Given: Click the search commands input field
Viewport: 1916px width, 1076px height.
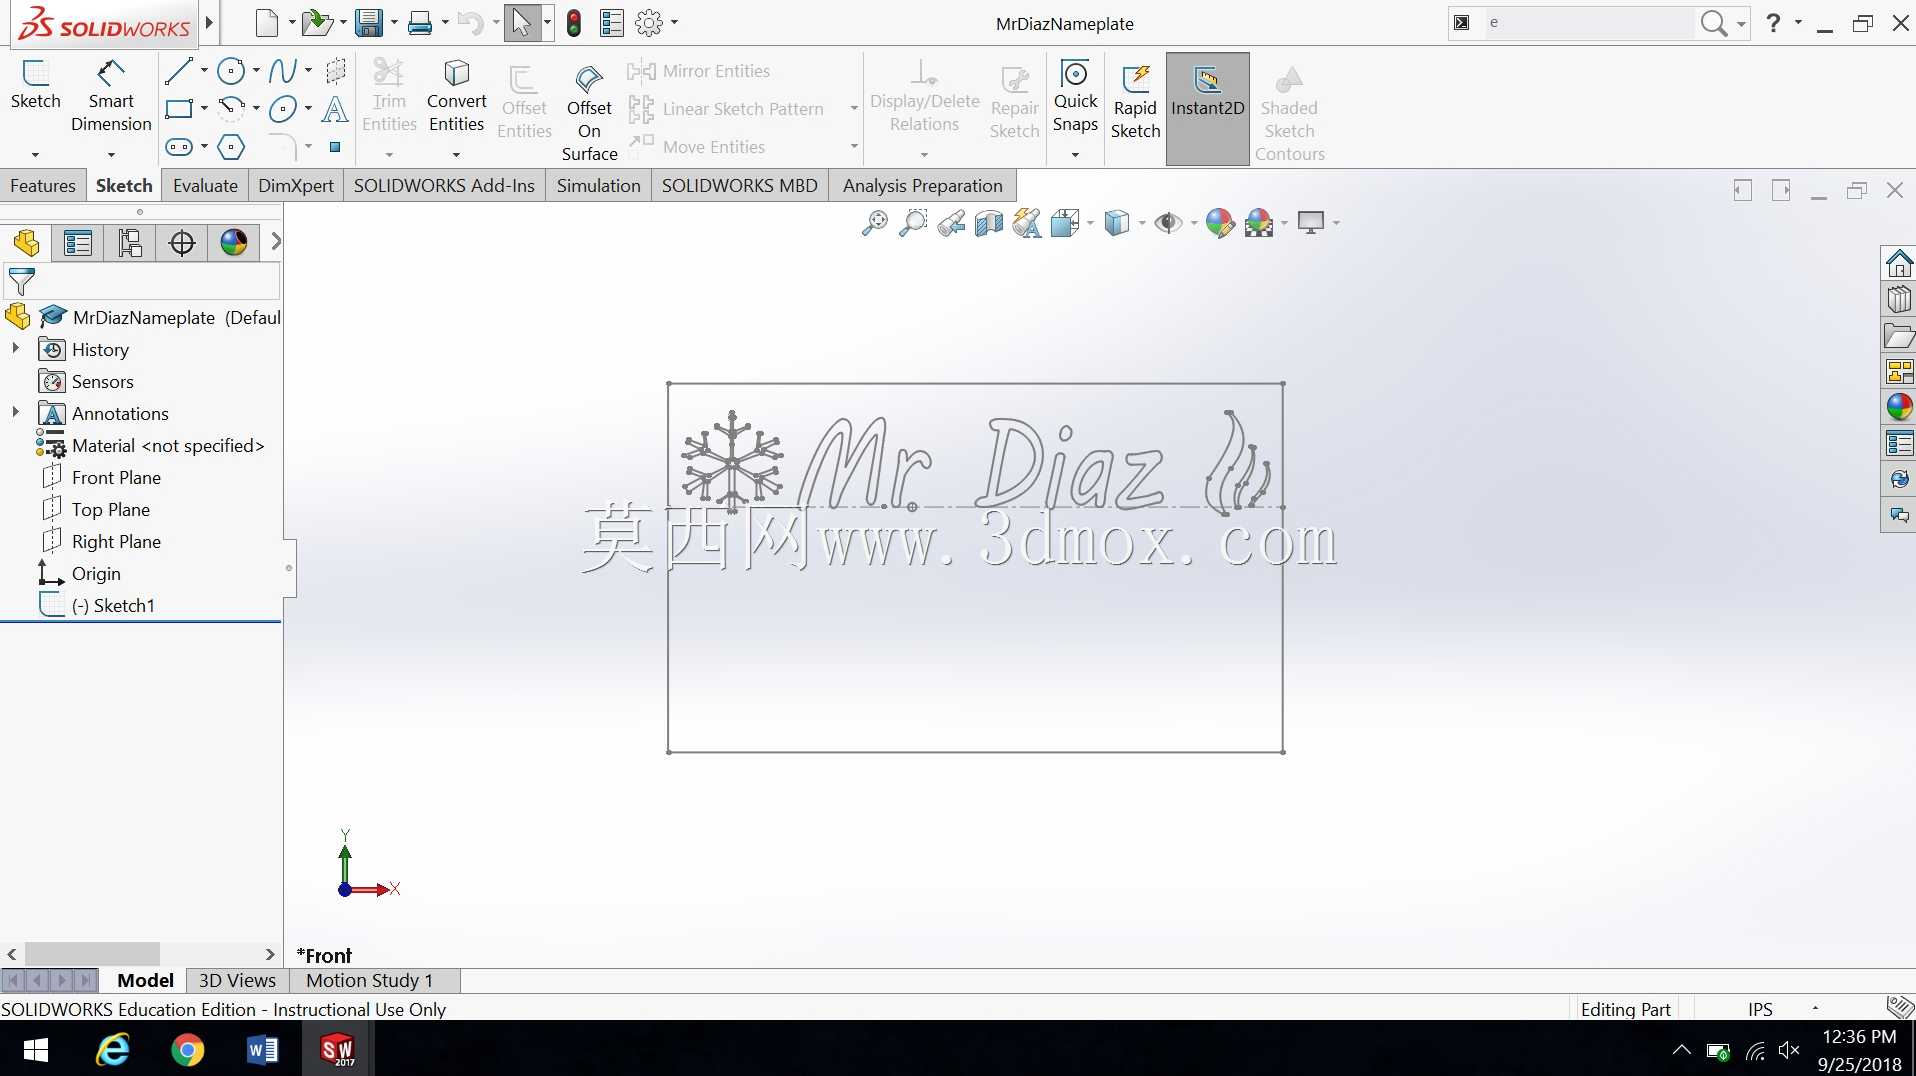Looking at the screenshot, I should pos(1588,23).
